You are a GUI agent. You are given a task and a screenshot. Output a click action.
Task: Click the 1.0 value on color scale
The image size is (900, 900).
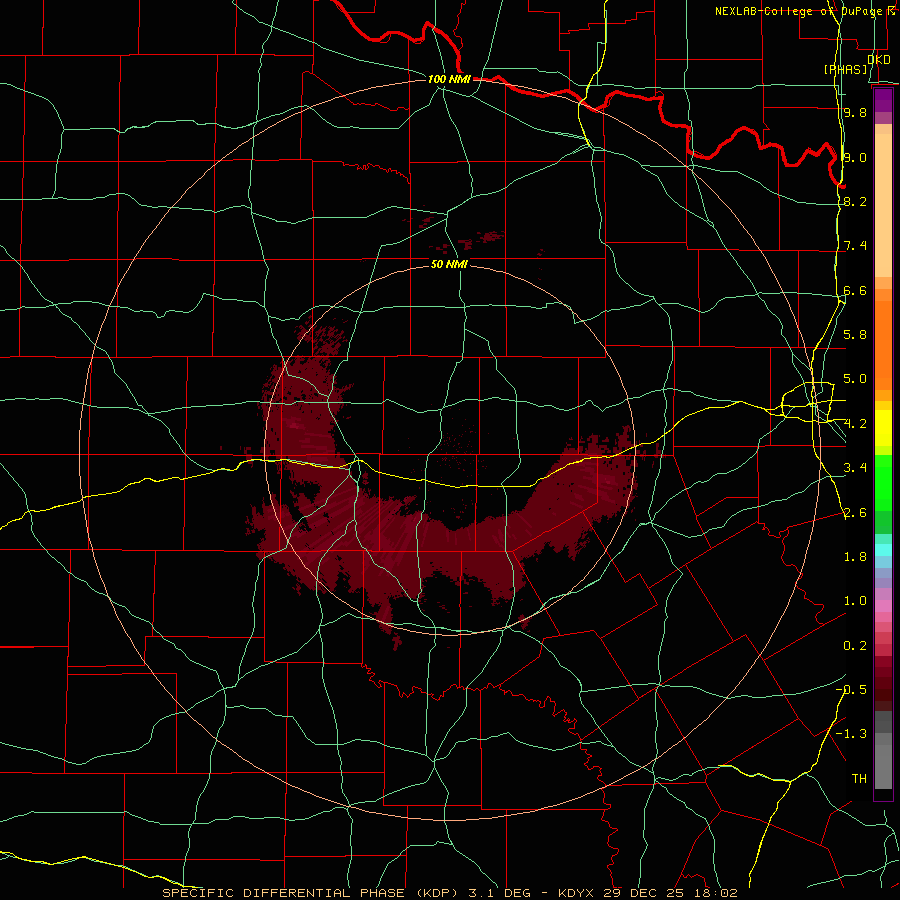pos(855,601)
